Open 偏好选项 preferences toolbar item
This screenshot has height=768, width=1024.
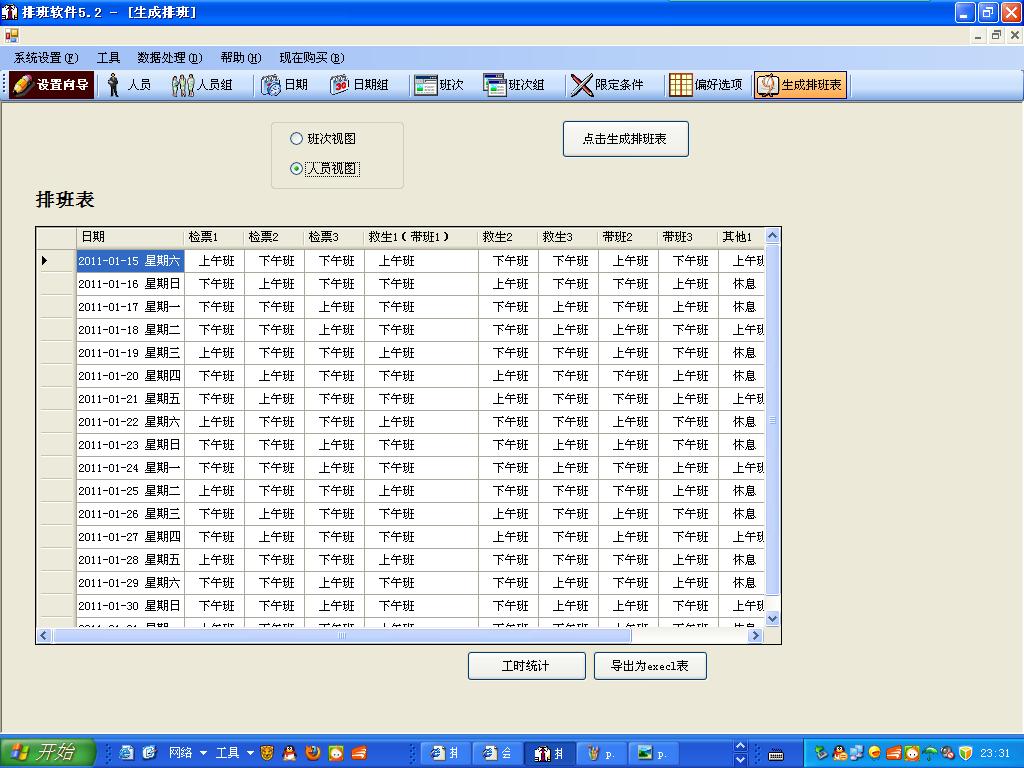click(706, 85)
